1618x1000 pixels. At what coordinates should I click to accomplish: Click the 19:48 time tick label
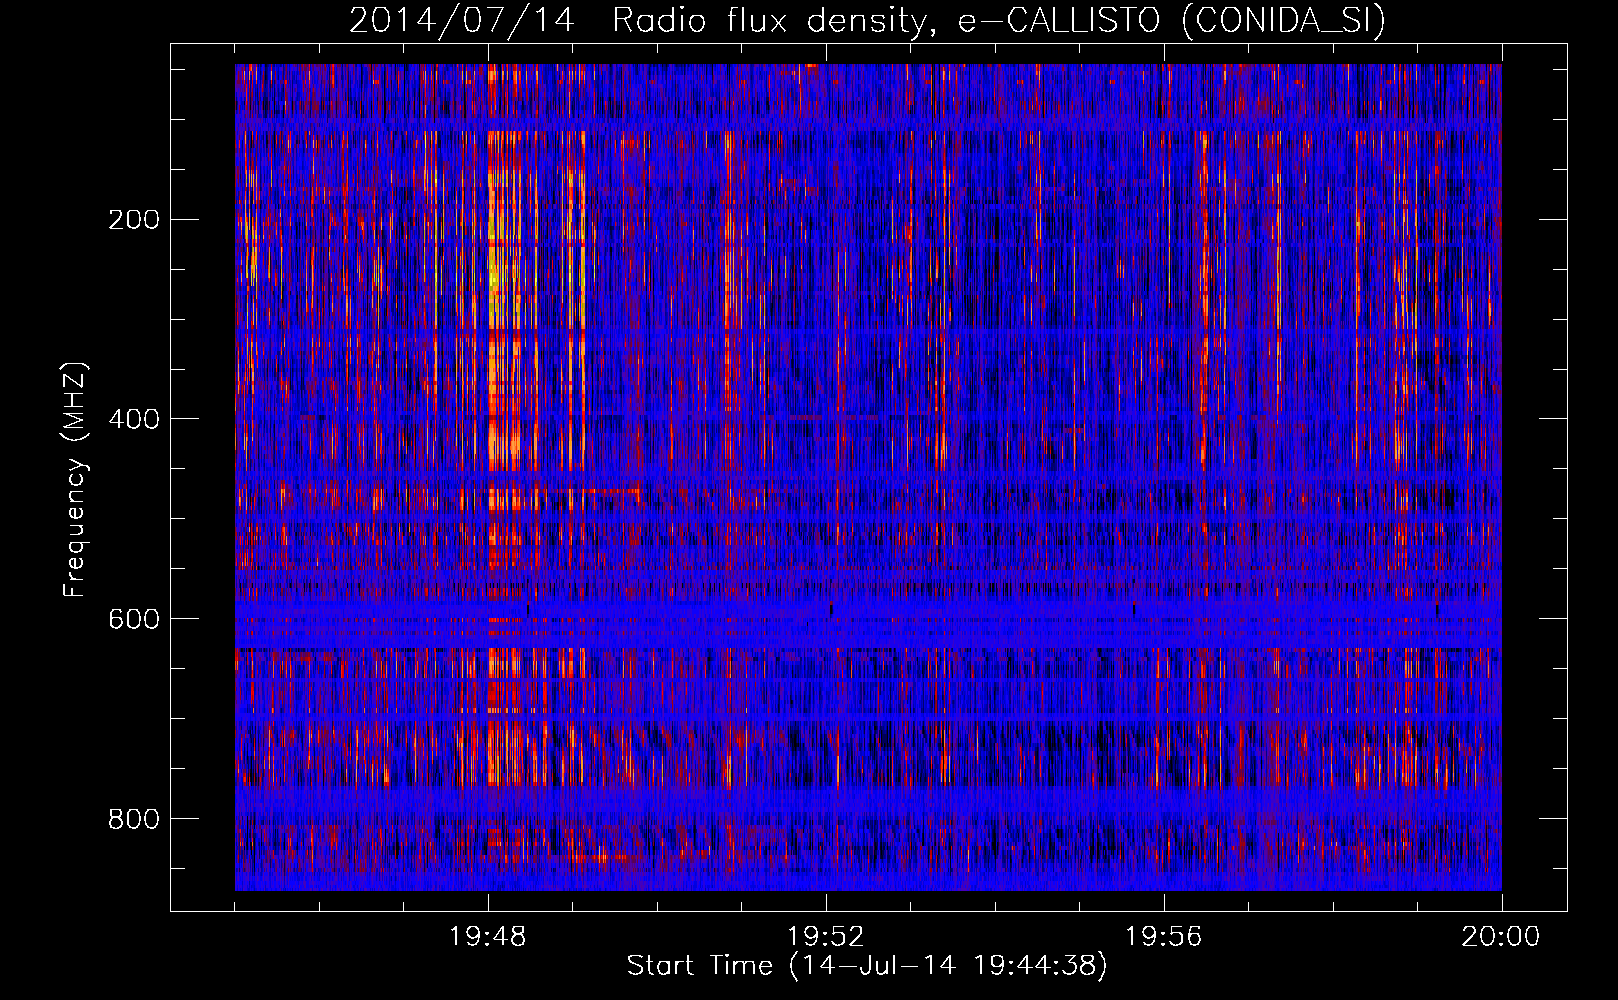(x=488, y=937)
